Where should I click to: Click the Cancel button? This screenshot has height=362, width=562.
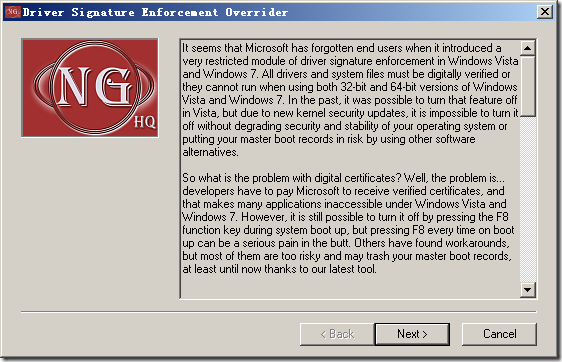coord(499,334)
